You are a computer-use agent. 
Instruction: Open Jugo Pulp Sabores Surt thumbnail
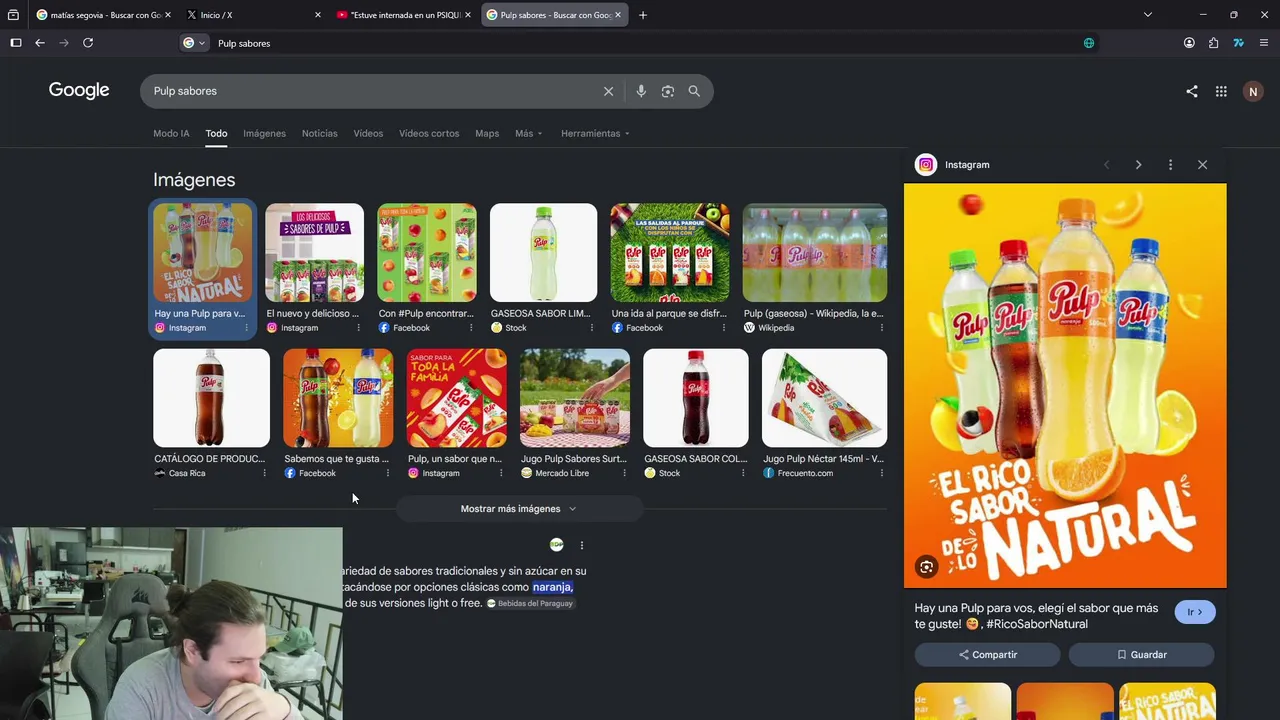575,398
